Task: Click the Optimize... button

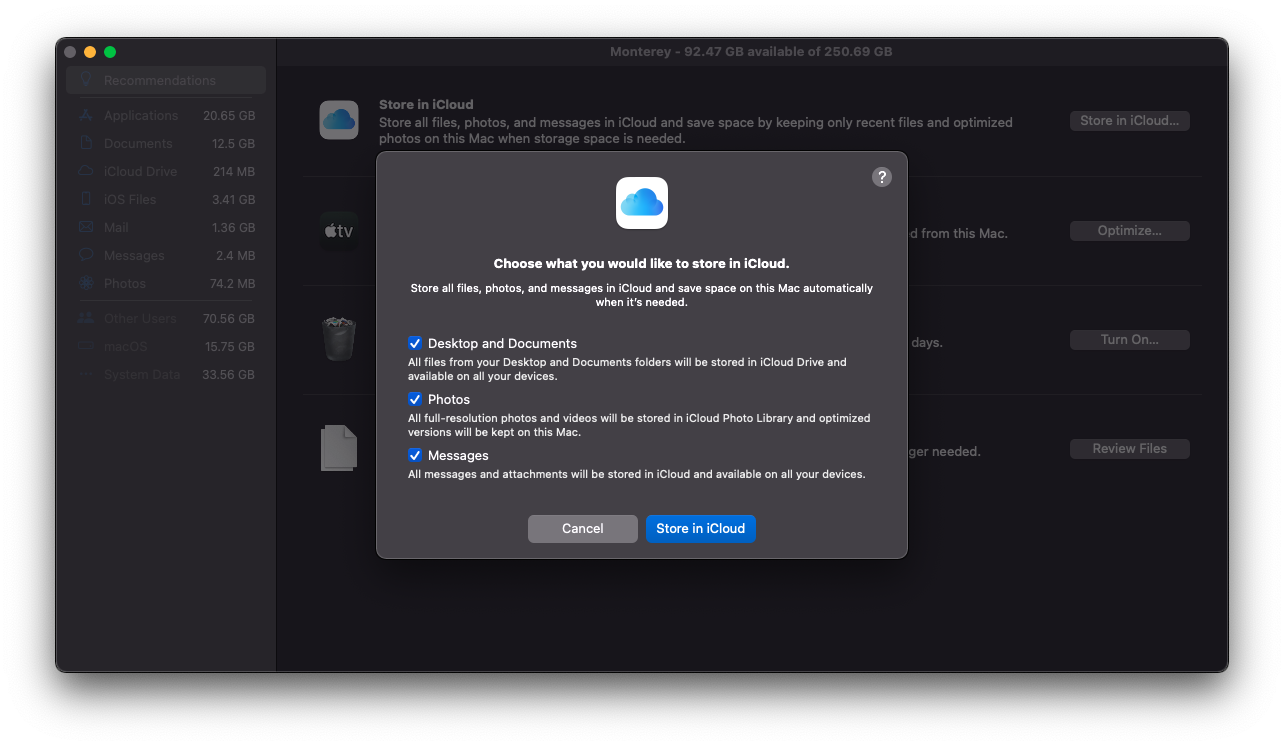Action: pos(1130,231)
